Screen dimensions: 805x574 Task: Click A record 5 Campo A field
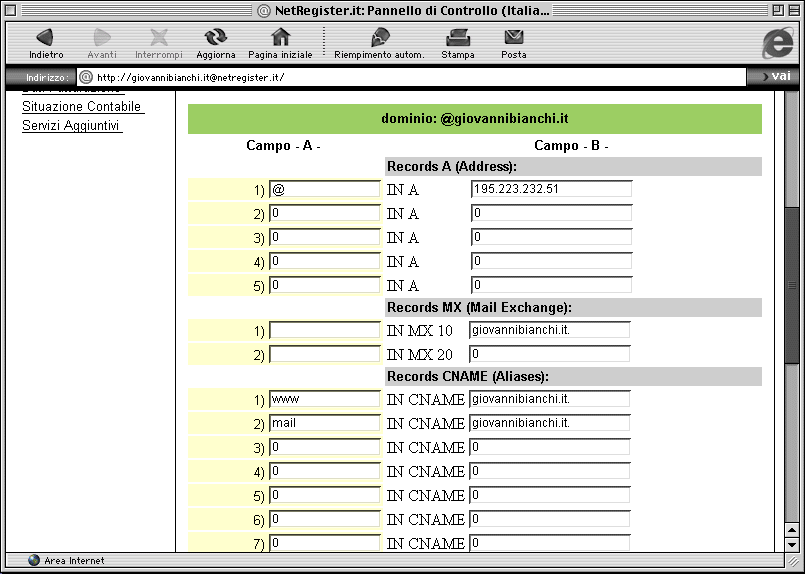coord(324,285)
